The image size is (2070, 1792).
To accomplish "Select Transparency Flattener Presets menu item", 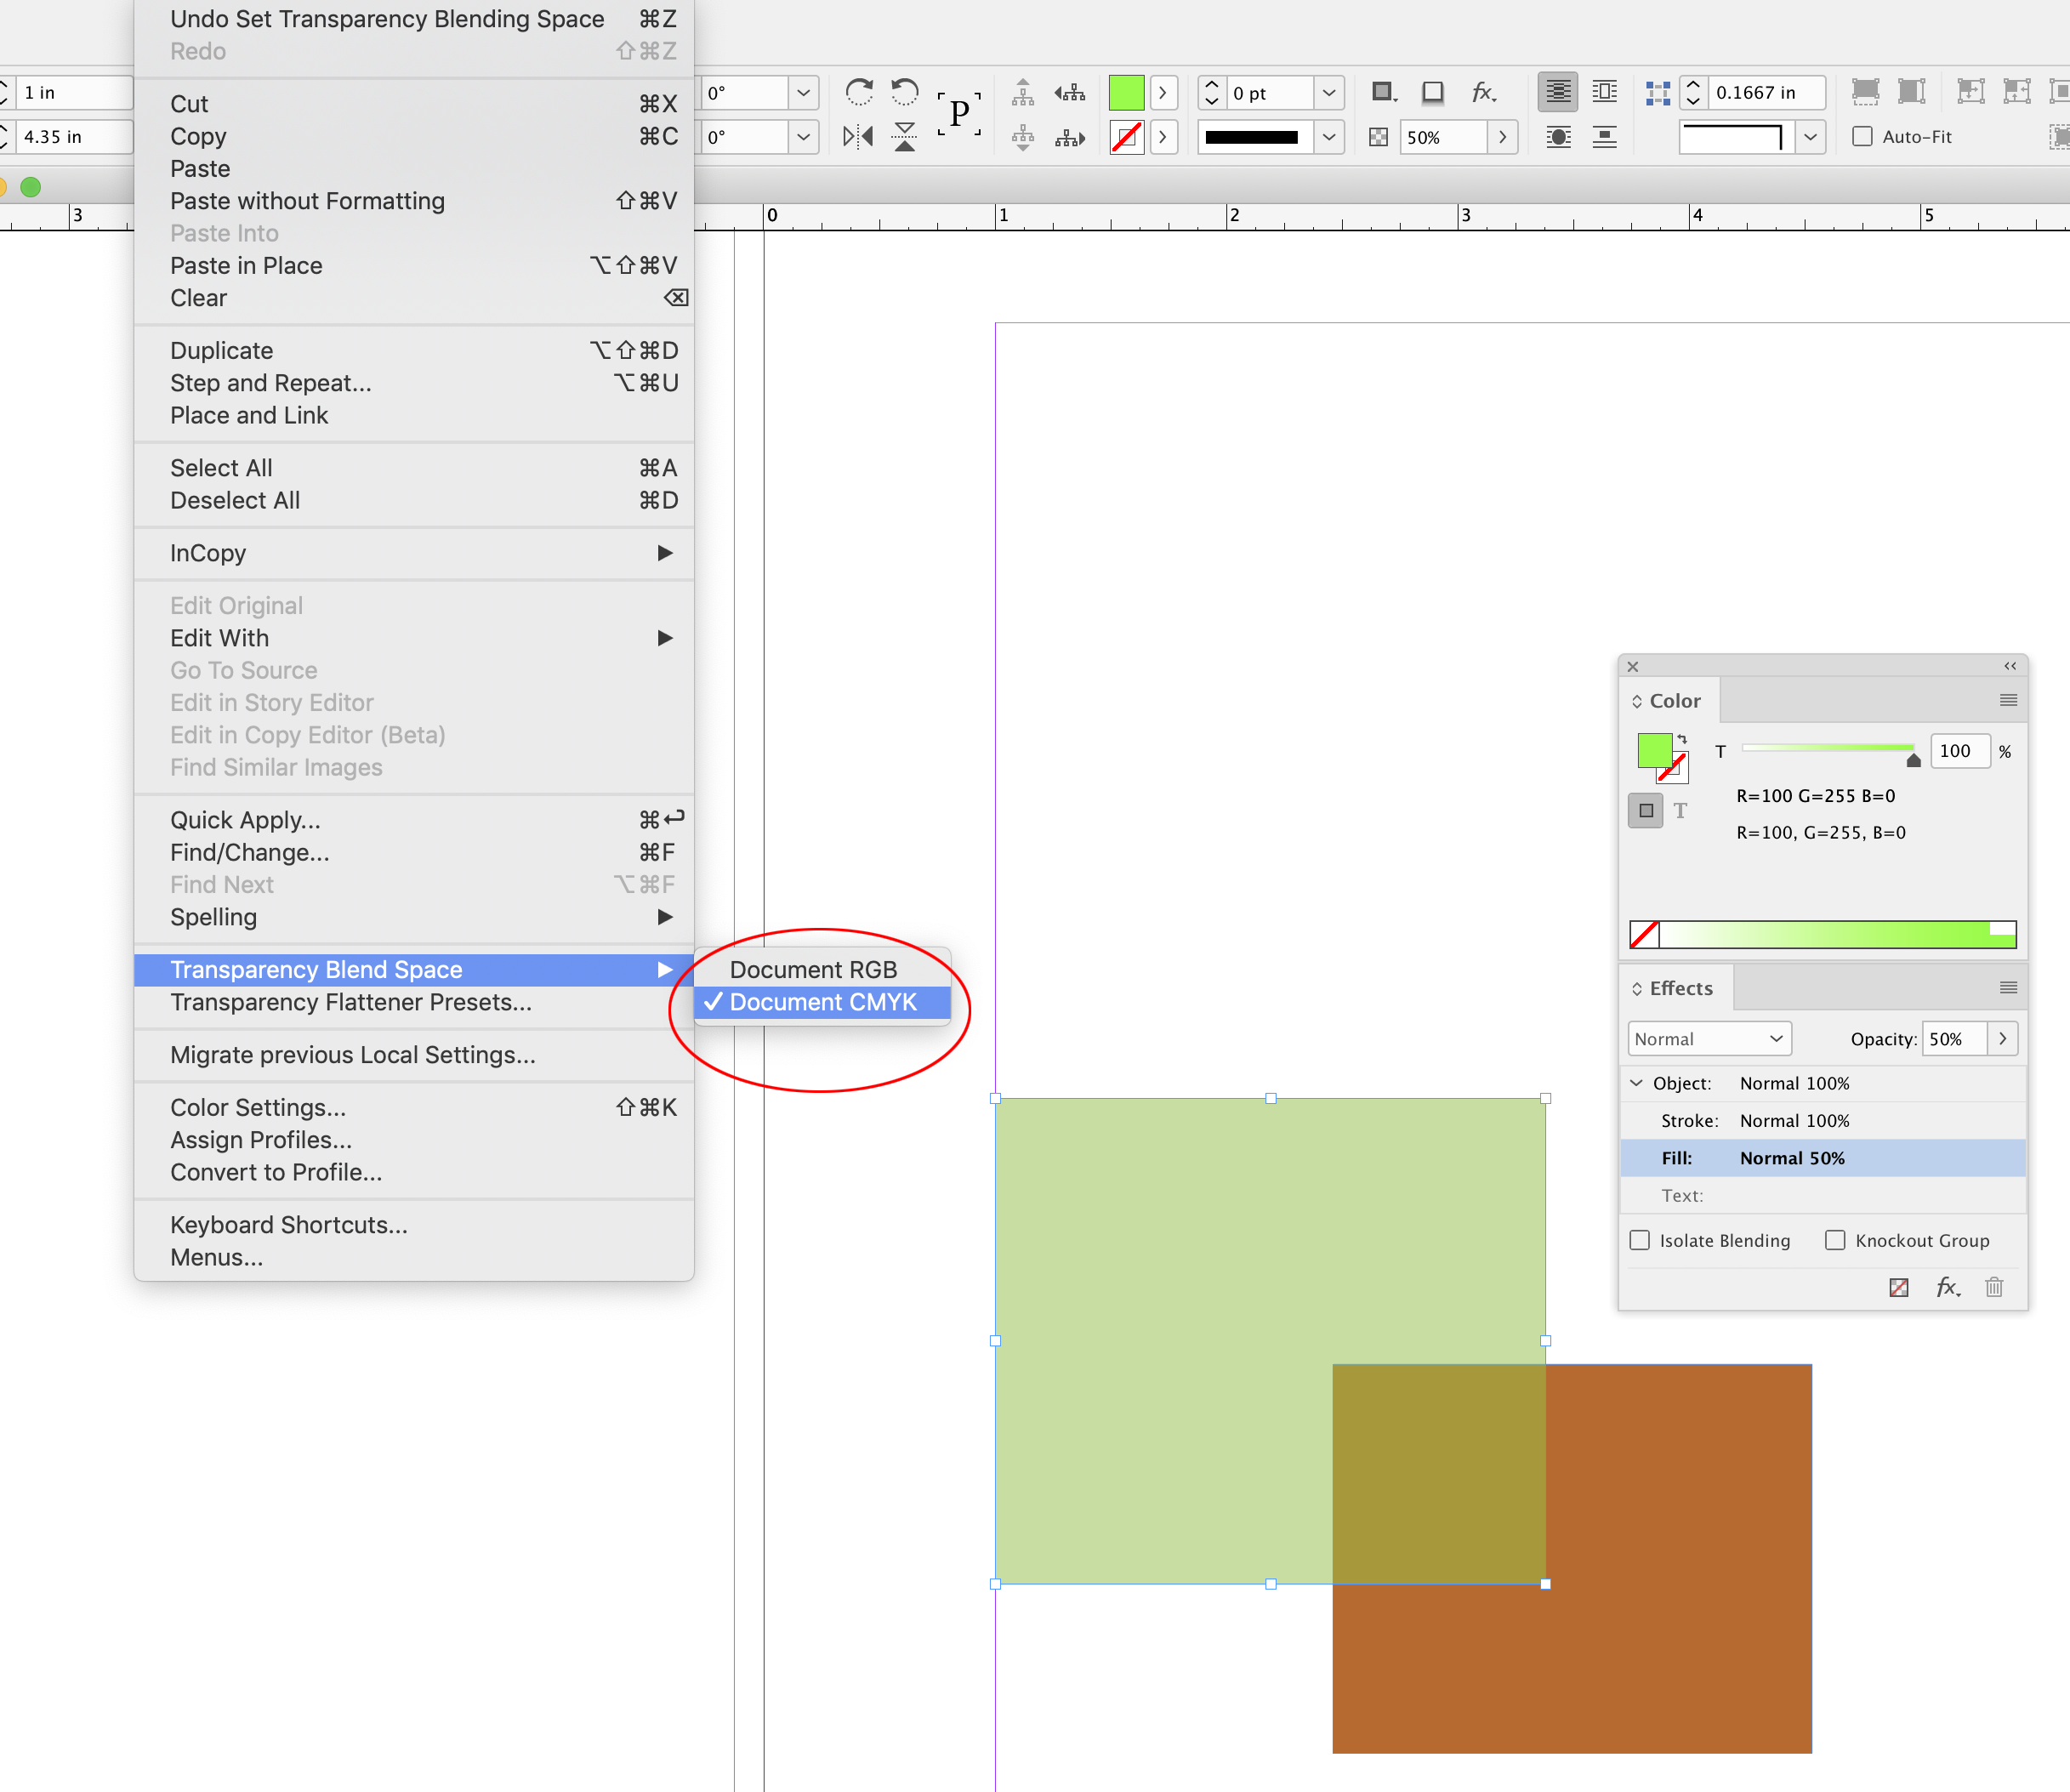I will pyautogui.click(x=351, y=1003).
